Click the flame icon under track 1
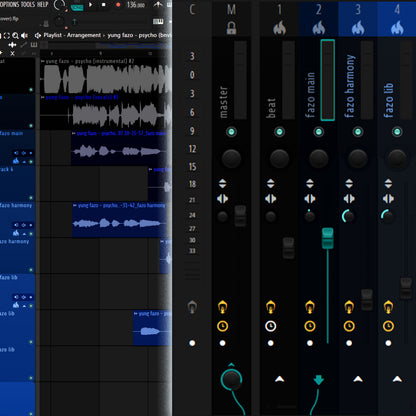 pyautogui.click(x=279, y=28)
